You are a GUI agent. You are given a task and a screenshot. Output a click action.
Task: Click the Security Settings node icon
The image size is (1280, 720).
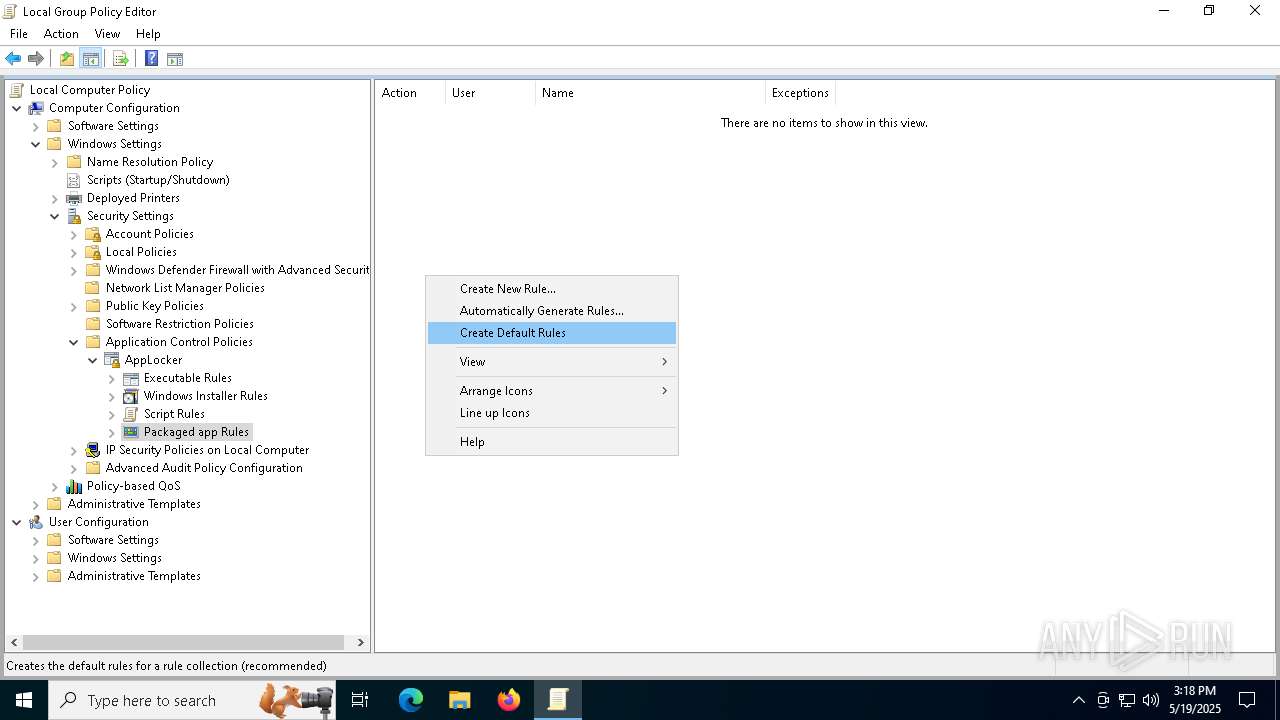pos(73,216)
